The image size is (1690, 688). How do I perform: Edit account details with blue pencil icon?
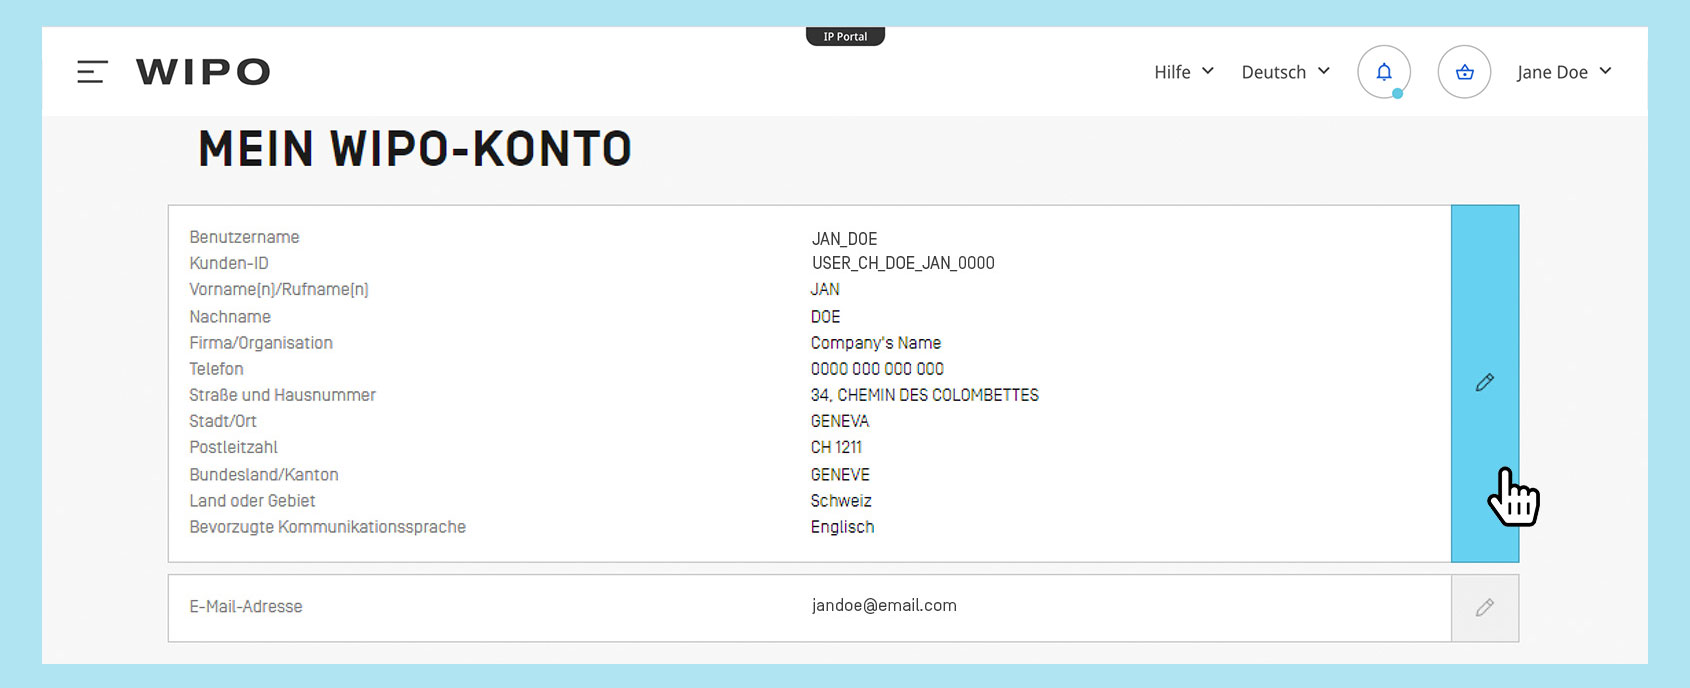(1485, 383)
